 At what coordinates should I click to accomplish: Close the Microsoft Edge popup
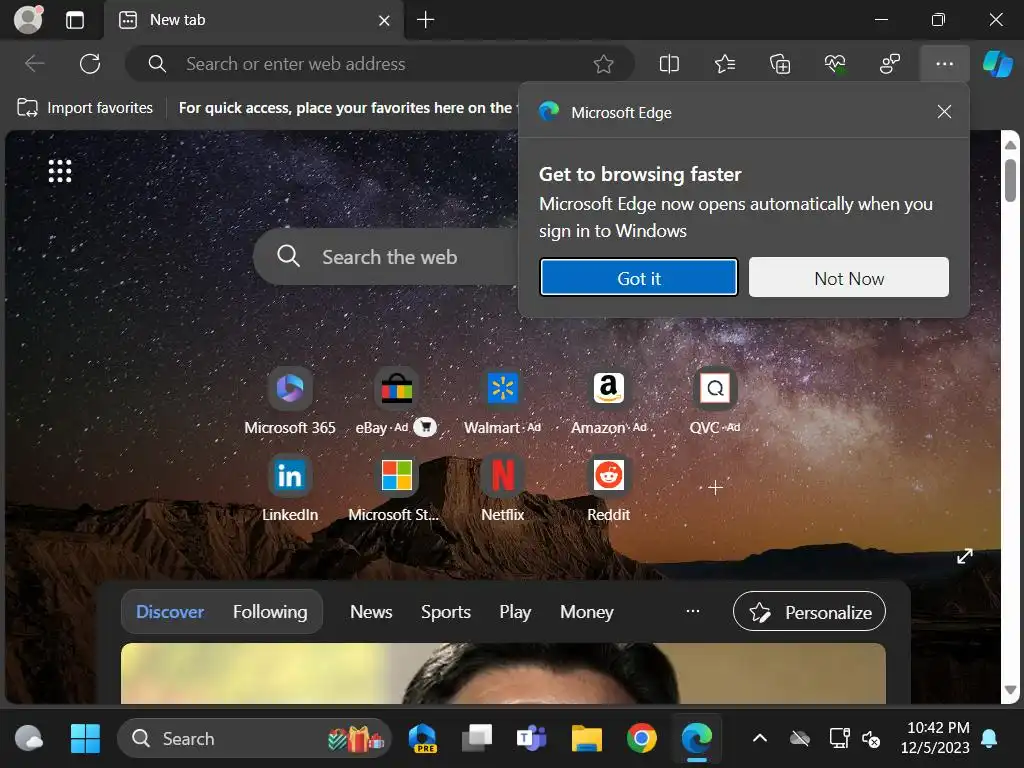click(944, 112)
